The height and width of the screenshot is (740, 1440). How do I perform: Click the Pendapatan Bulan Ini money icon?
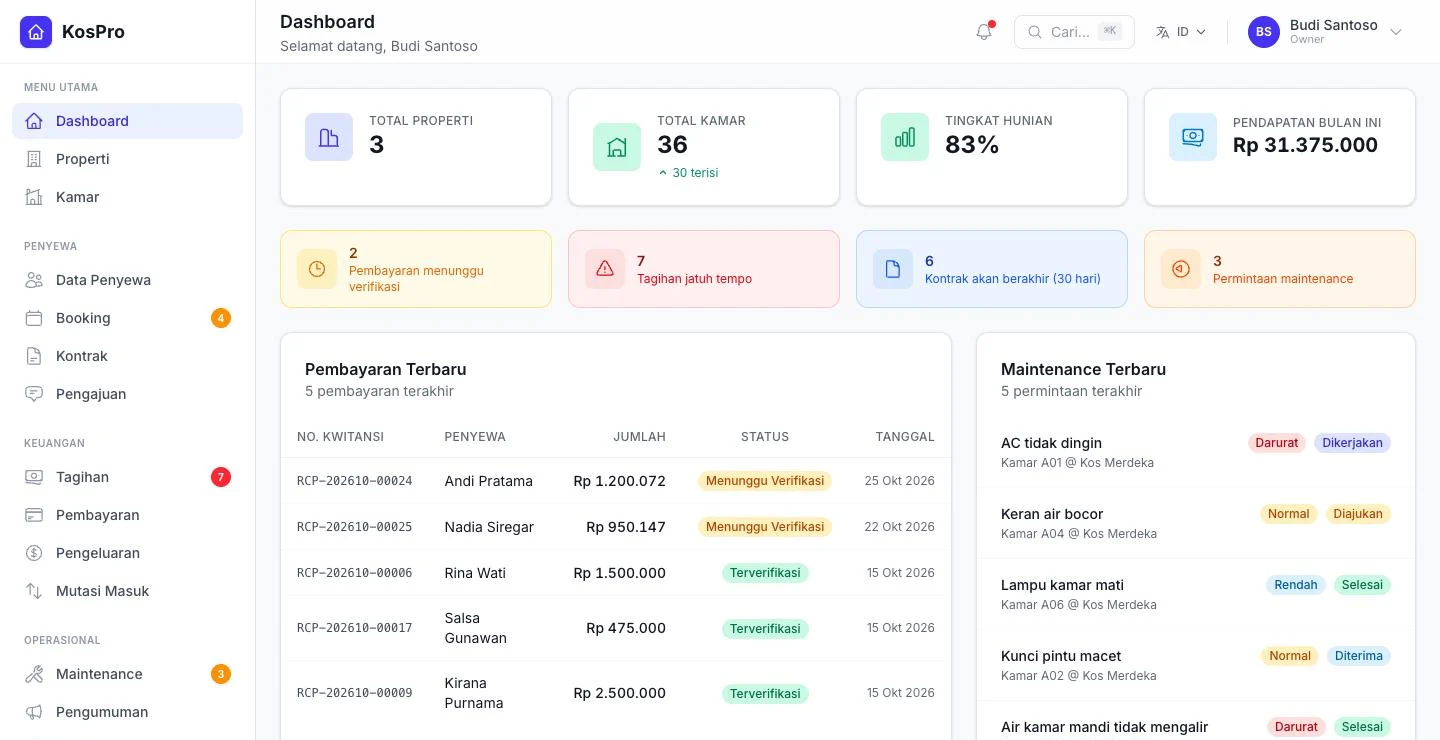[x=1193, y=137]
